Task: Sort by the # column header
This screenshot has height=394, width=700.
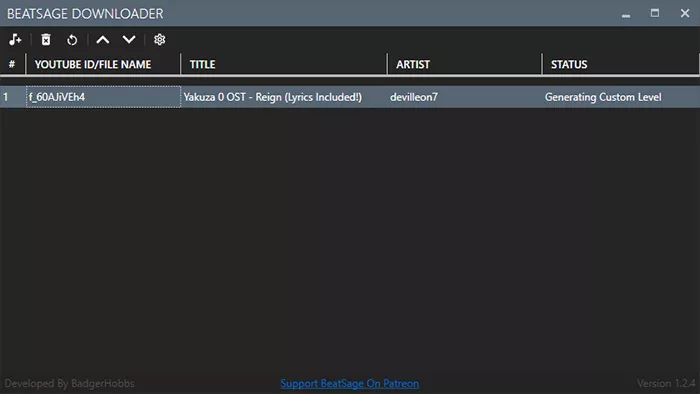Action: (13, 64)
